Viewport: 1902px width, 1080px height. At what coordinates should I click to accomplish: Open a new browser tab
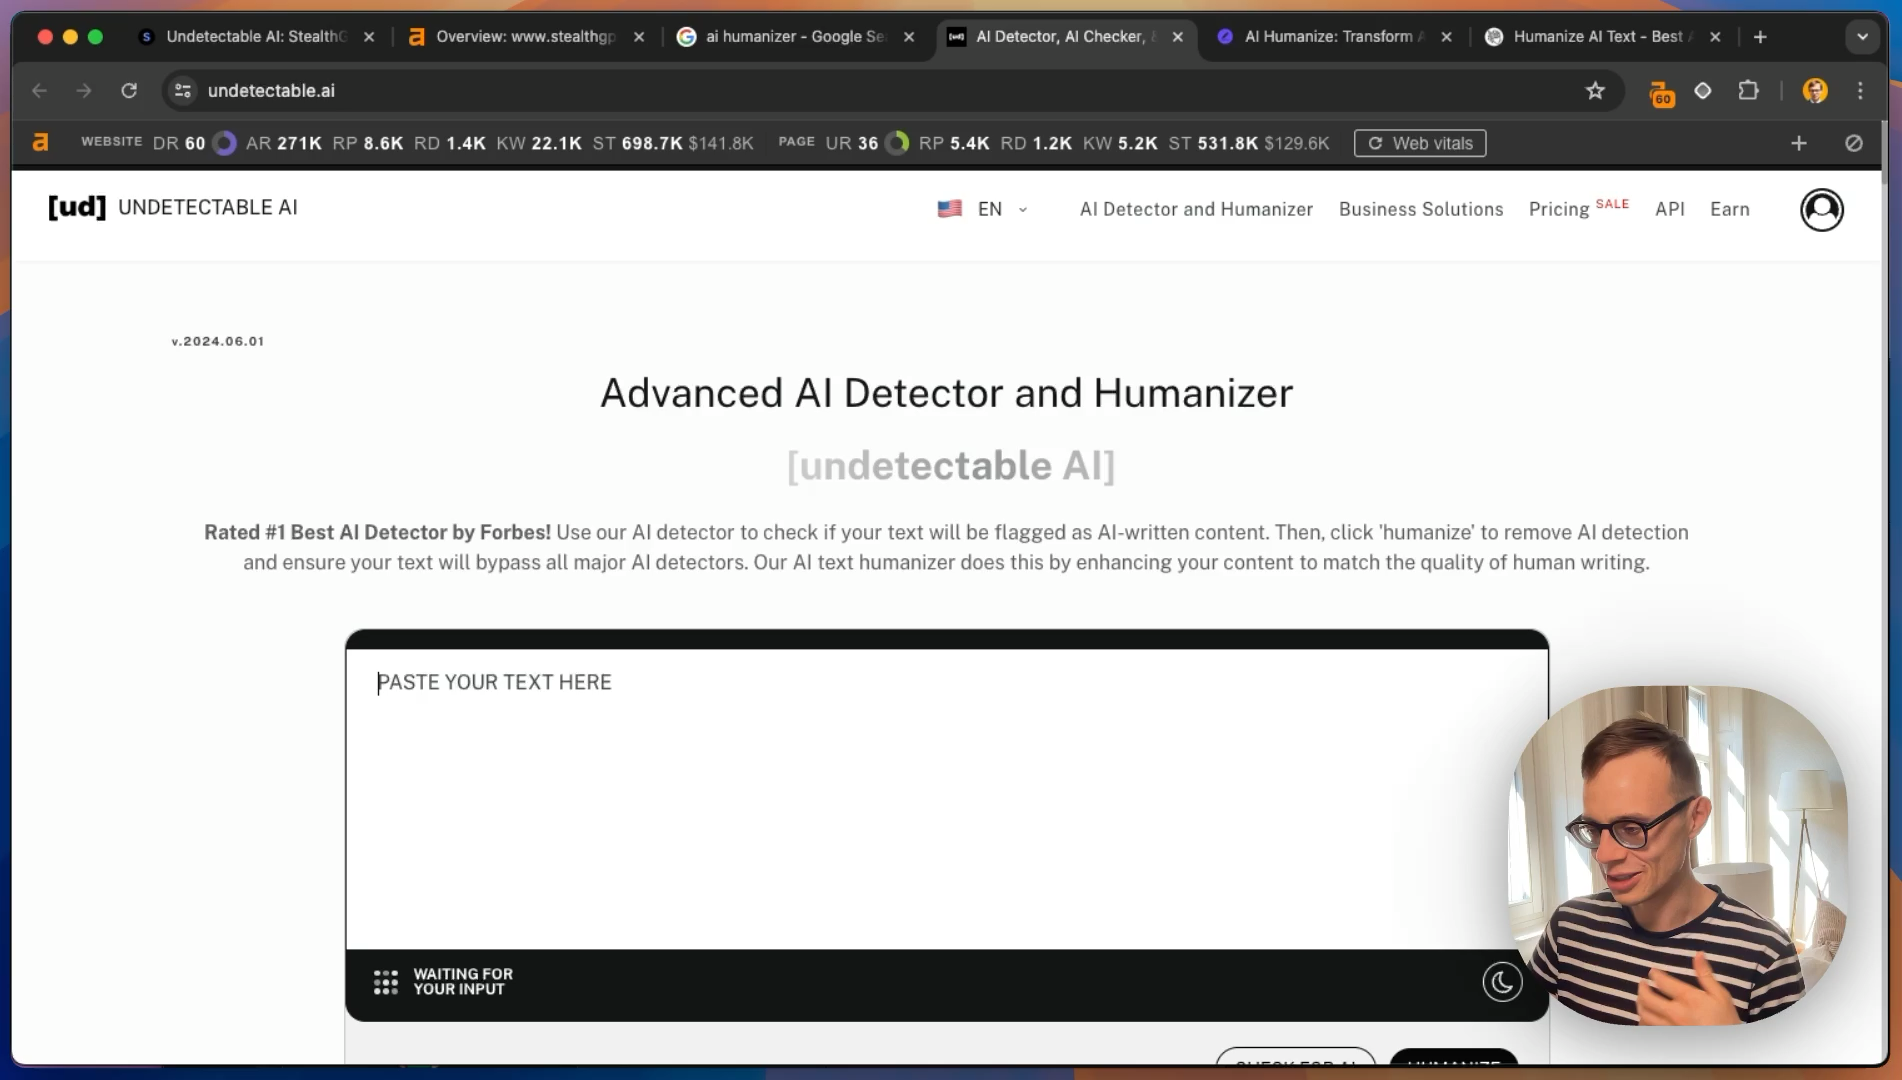coord(1760,37)
